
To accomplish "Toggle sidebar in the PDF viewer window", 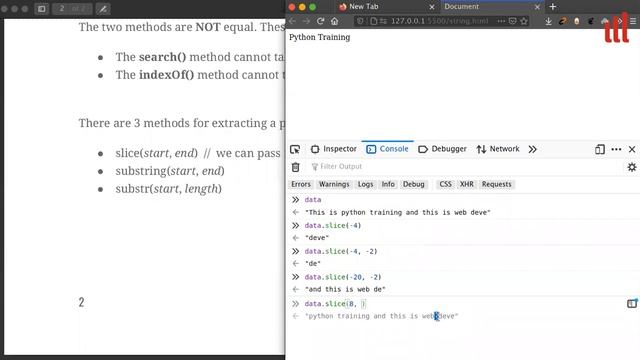I will (42, 9).
